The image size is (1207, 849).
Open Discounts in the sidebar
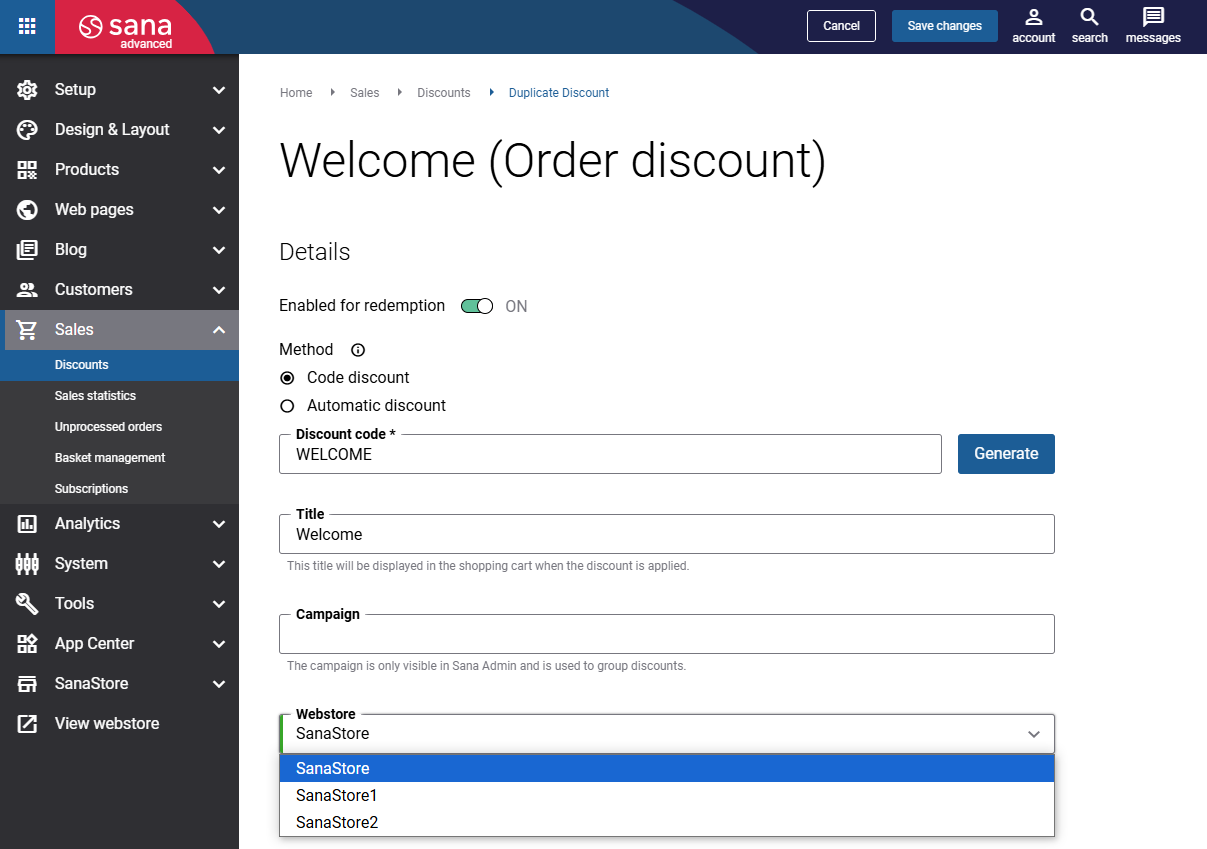point(119,365)
